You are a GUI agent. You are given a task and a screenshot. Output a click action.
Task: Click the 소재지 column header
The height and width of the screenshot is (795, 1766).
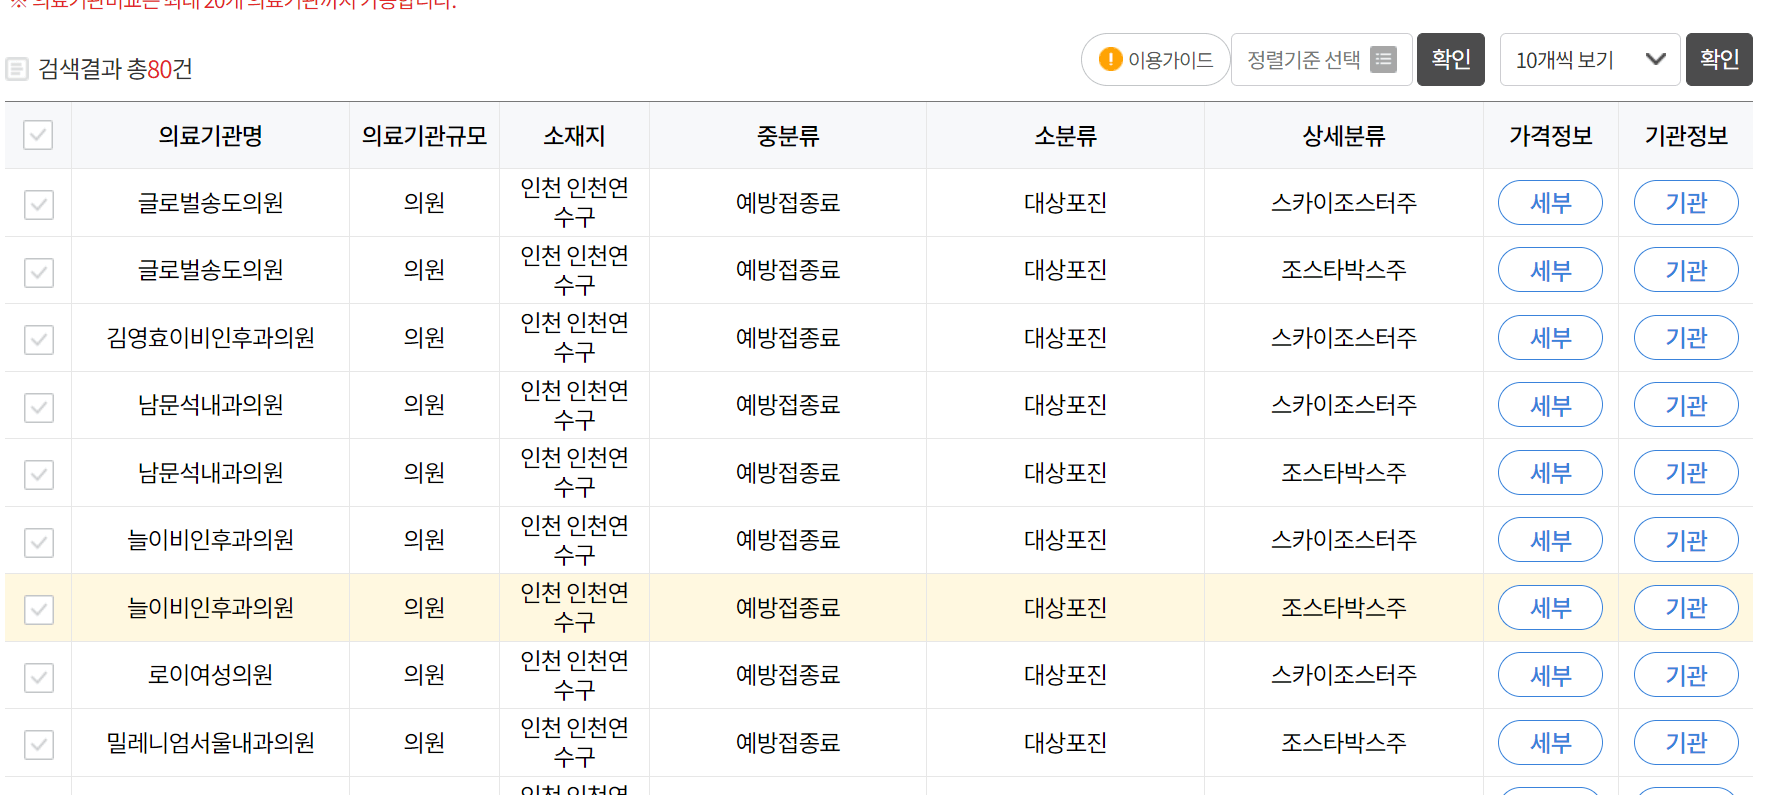pos(574,136)
